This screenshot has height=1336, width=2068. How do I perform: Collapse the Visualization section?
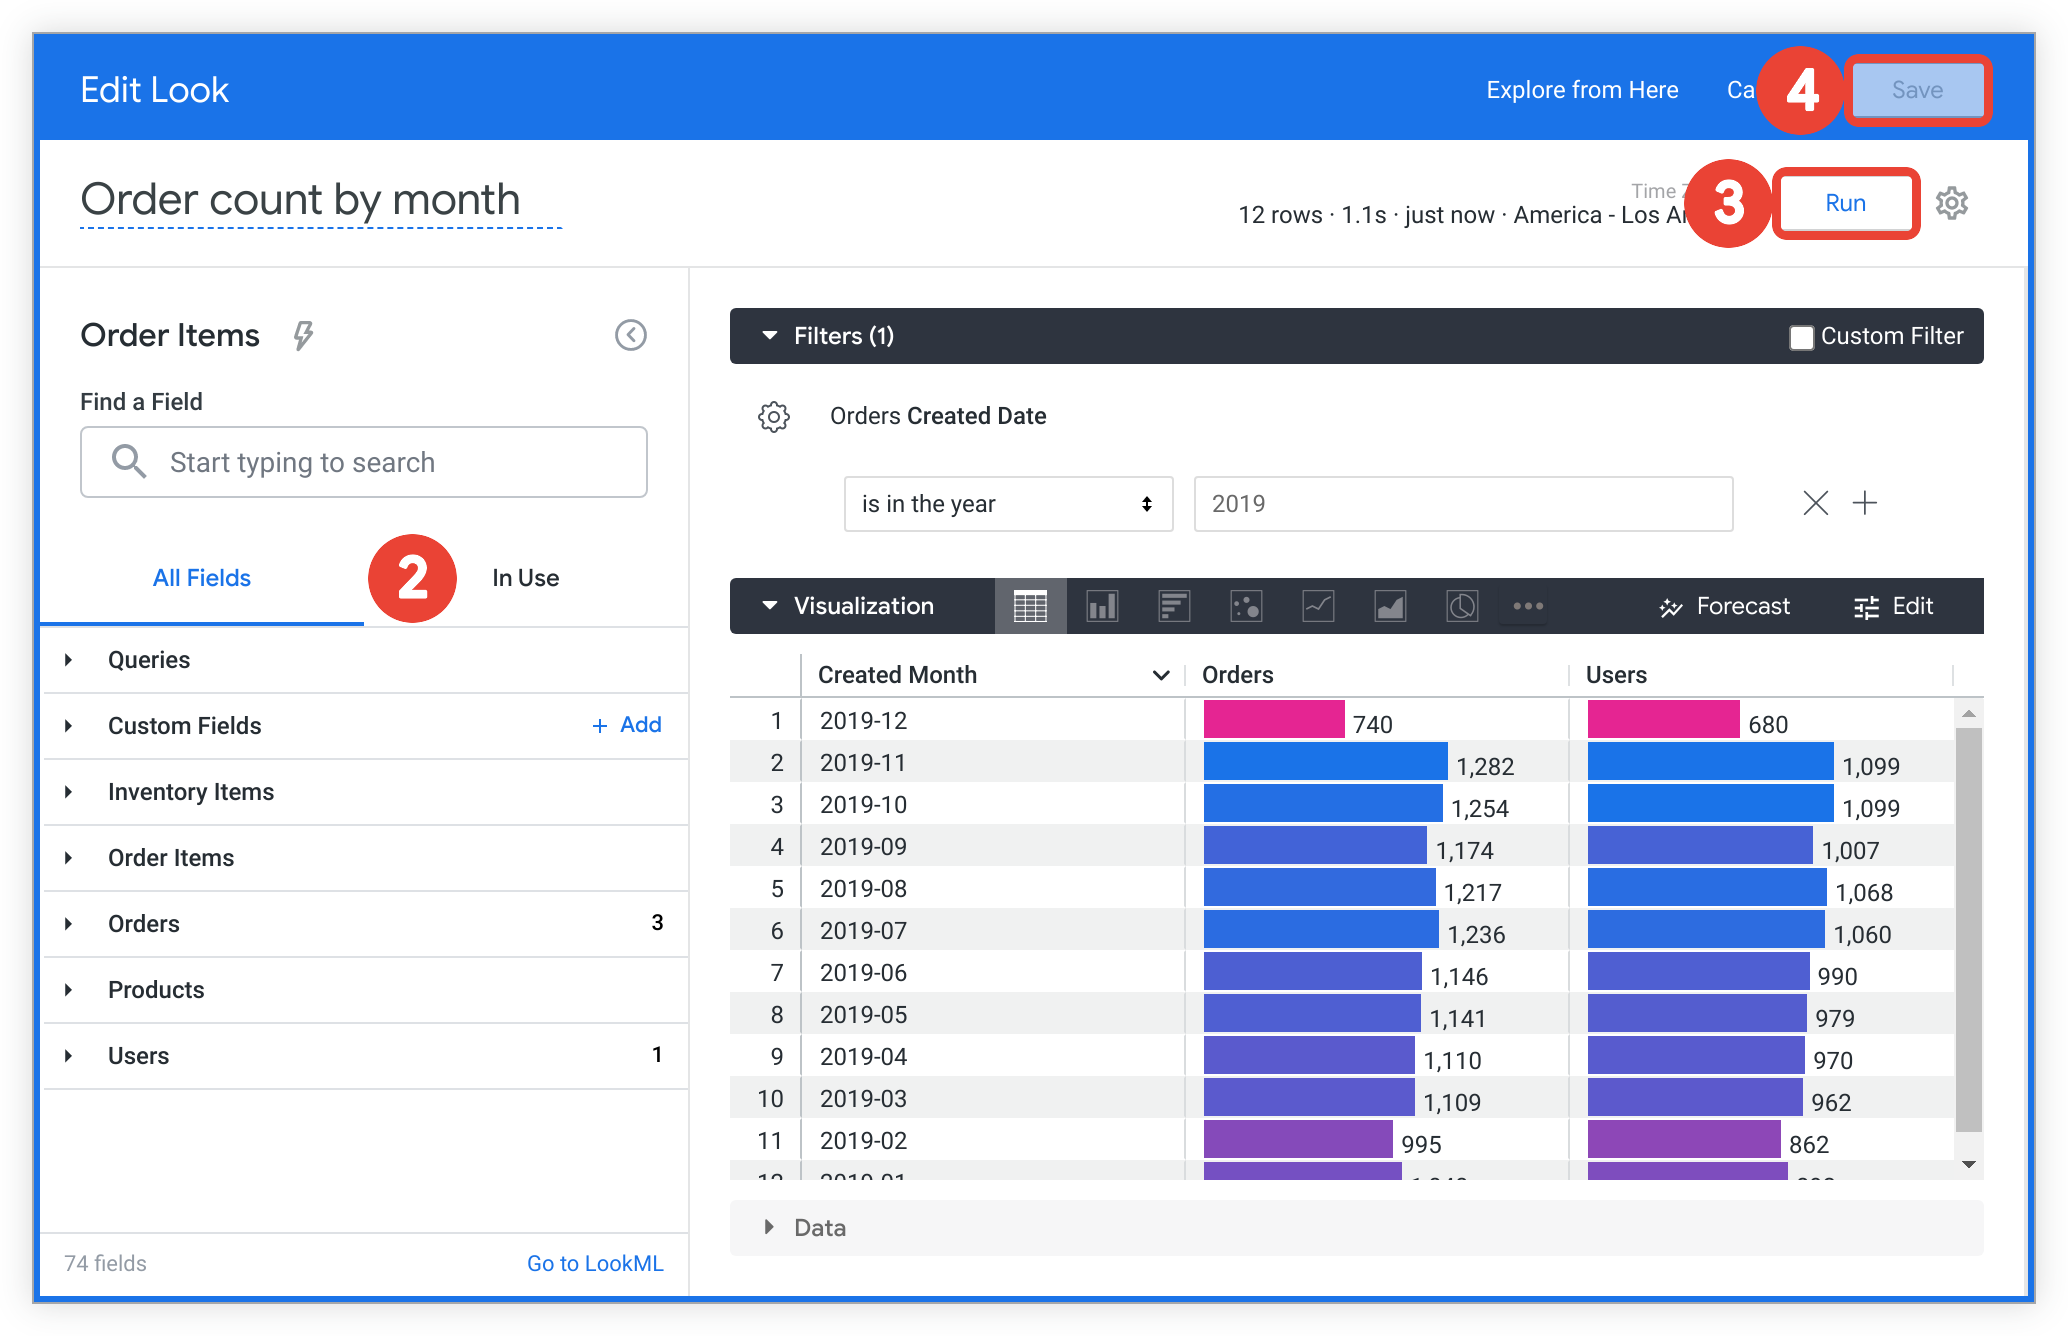click(x=770, y=606)
